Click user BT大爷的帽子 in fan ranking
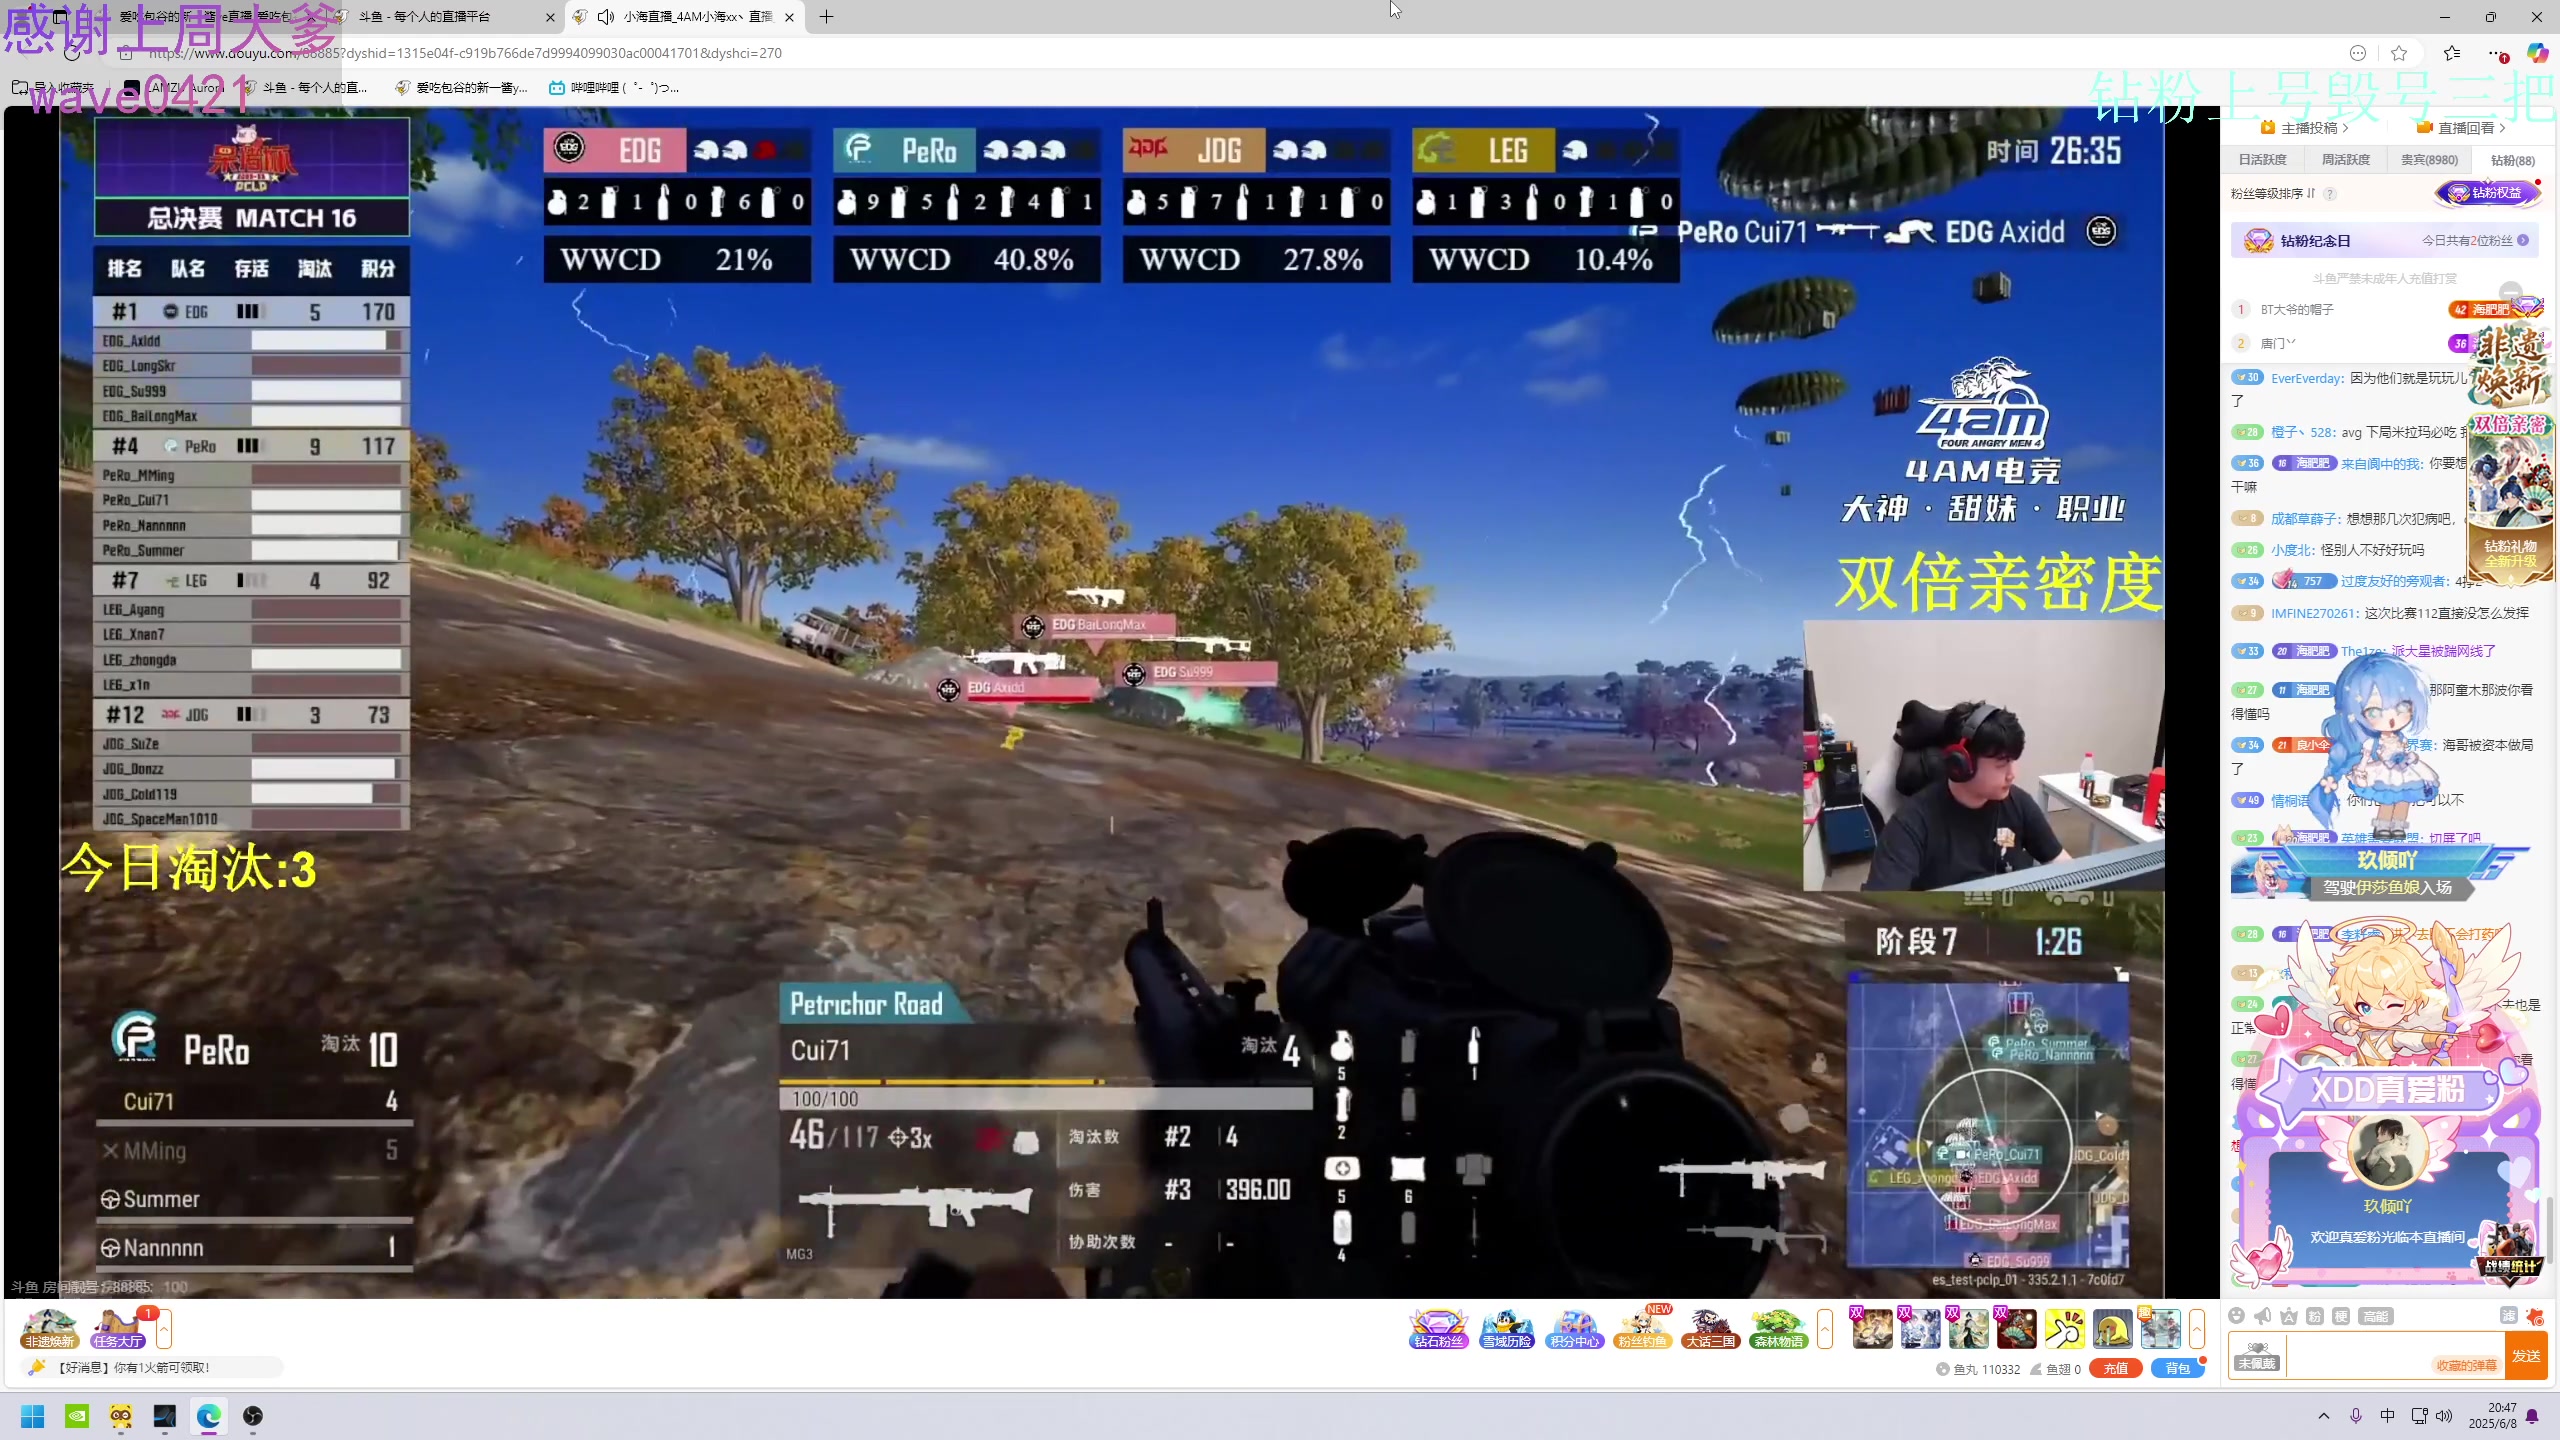The height and width of the screenshot is (1440, 2560). 2297,310
